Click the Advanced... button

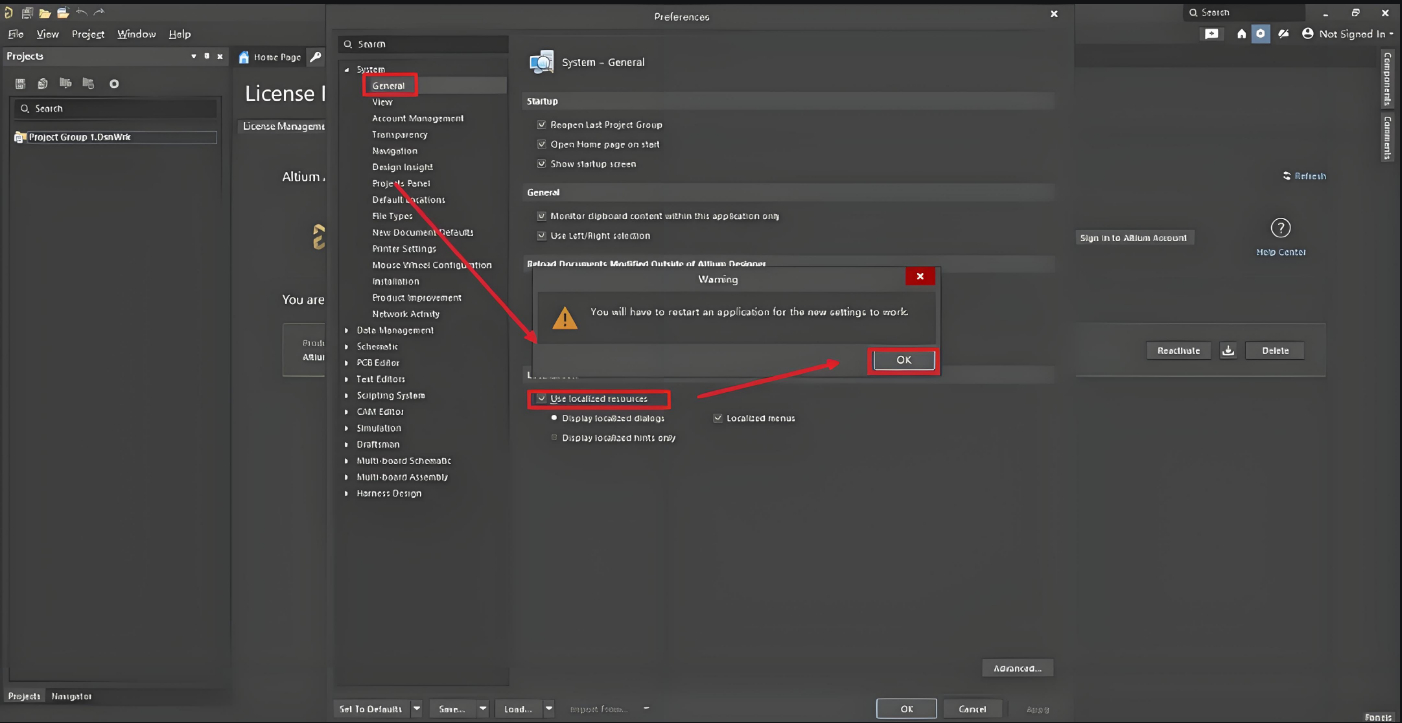point(1017,668)
